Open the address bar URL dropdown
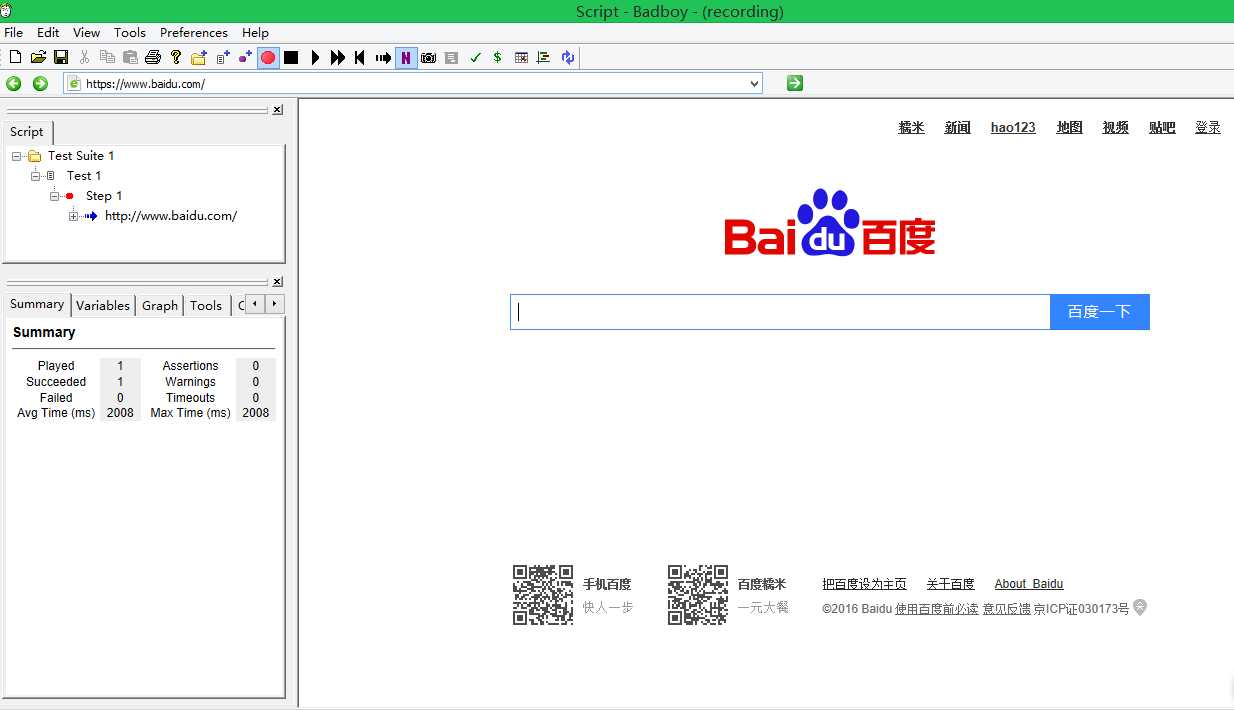This screenshot has width=1234, height=710. tap(754, 84)
